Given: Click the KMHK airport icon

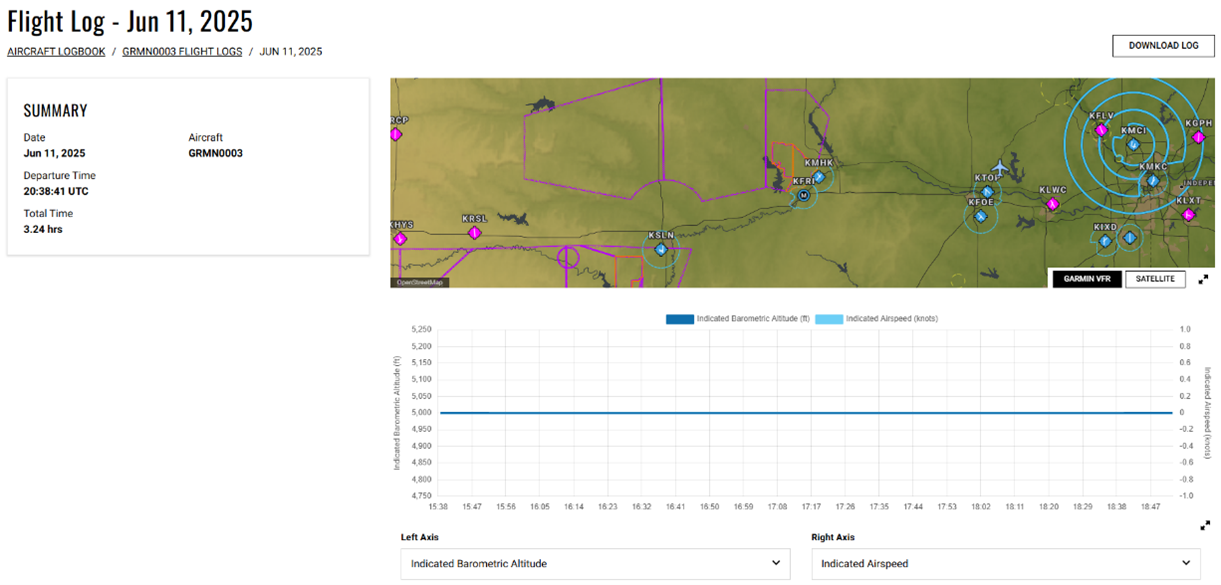Looking at the screenshot, I should 819,177.
